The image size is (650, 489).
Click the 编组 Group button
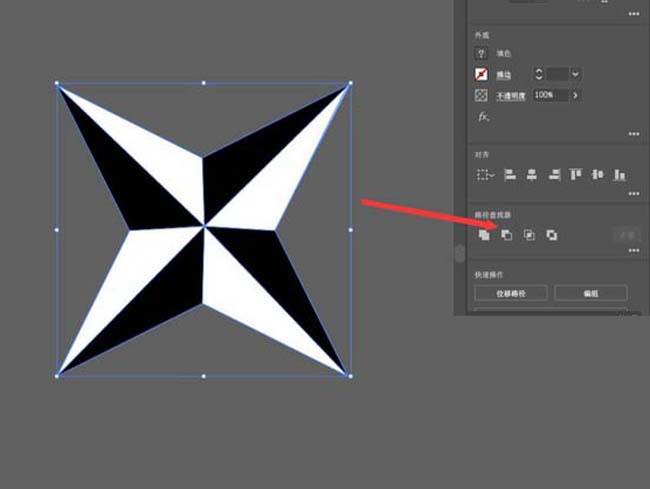pos(591,293)
